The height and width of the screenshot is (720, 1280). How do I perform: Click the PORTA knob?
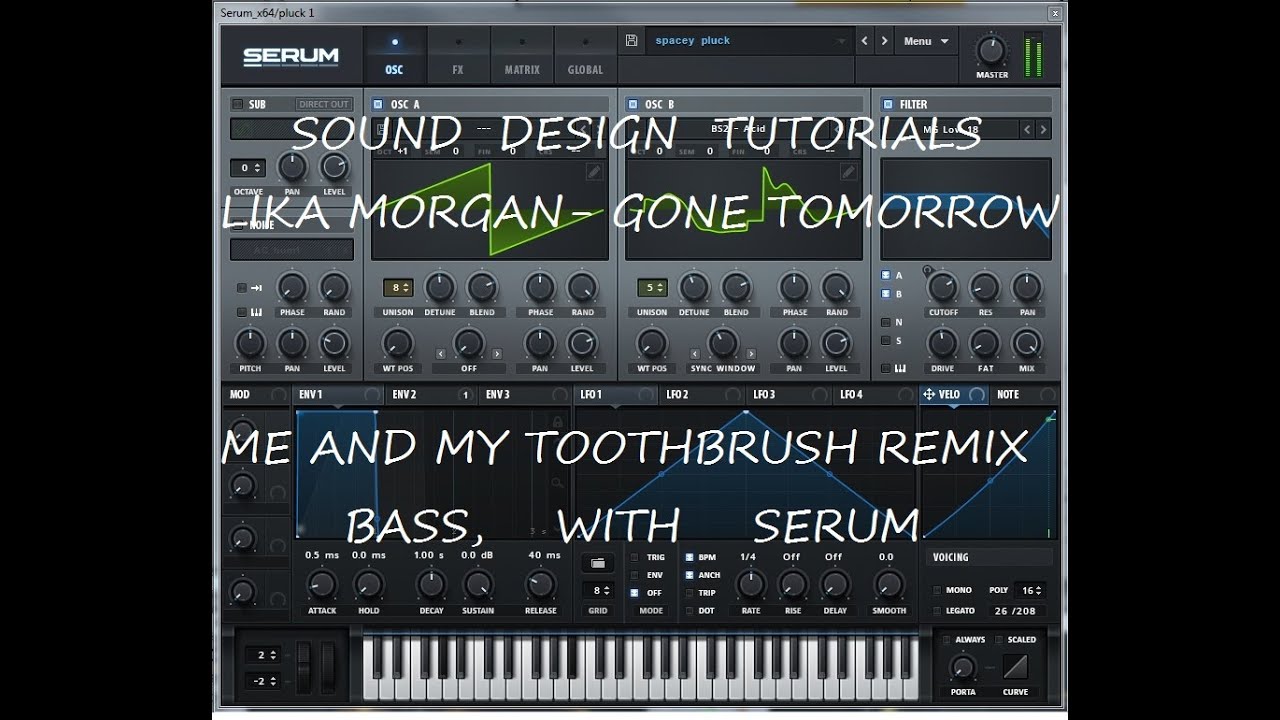[x=962, y=667]
